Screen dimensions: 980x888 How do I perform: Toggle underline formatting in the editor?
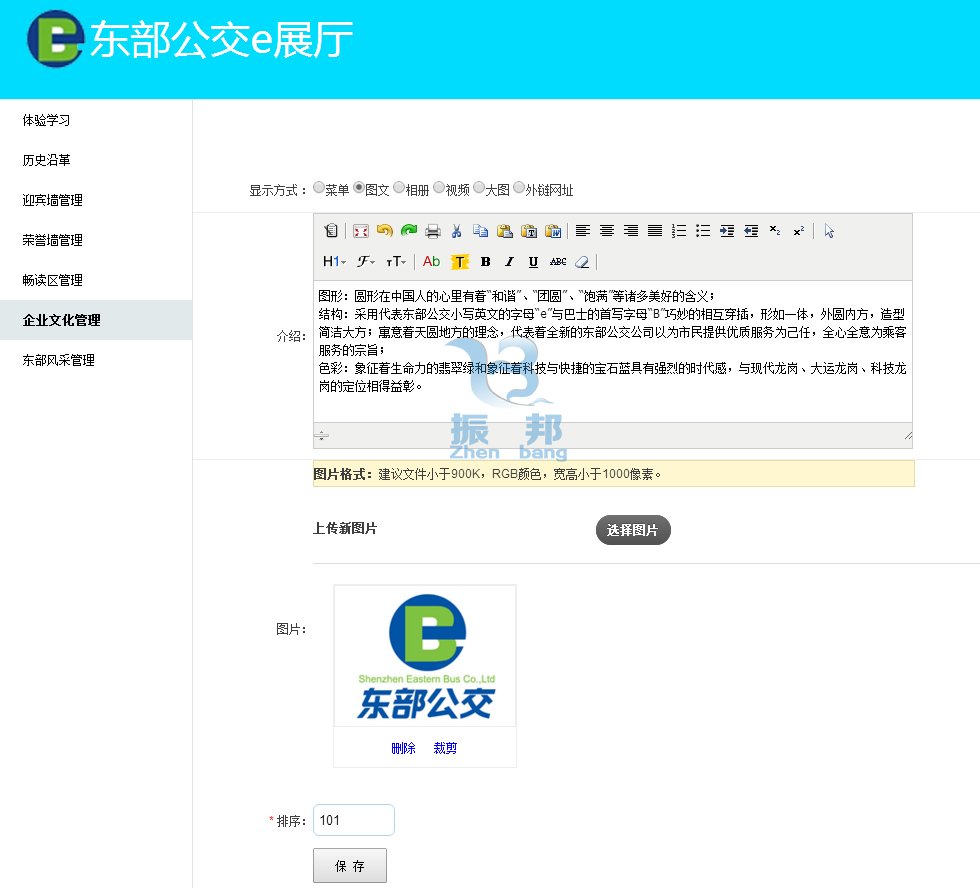click(x=533, y=262)
